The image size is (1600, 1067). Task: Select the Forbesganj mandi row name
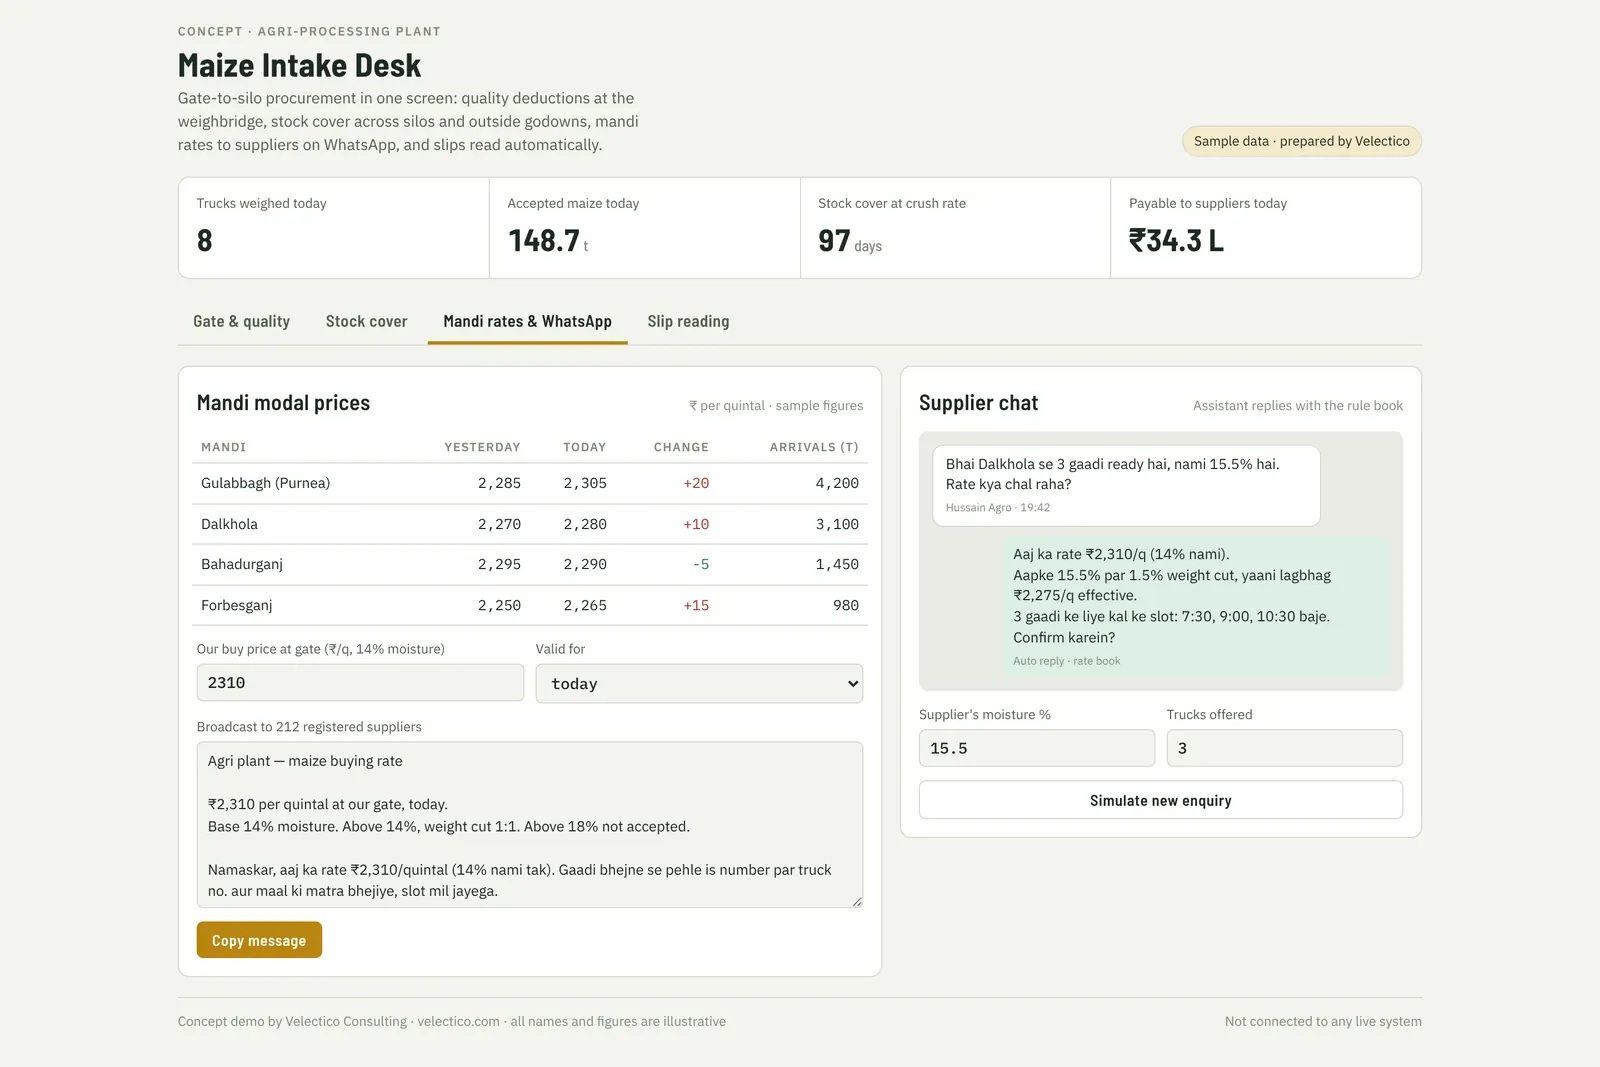point(237,605)
